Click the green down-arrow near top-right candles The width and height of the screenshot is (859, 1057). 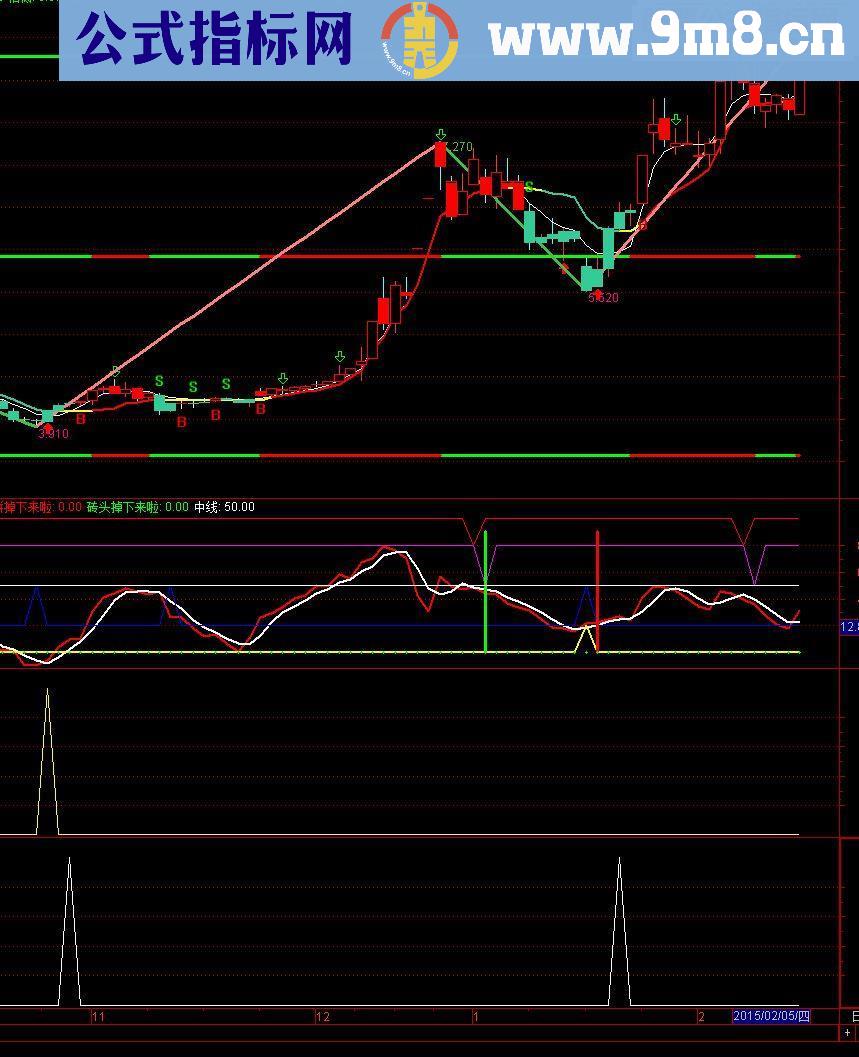point(677,120)
